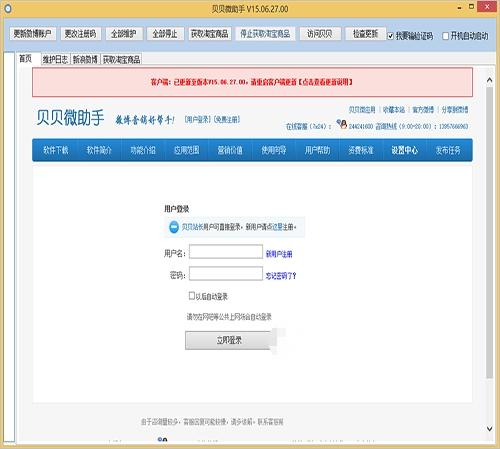
Task: Click the 贝贝站长 link in login notice
Action: tap(192, 227)
